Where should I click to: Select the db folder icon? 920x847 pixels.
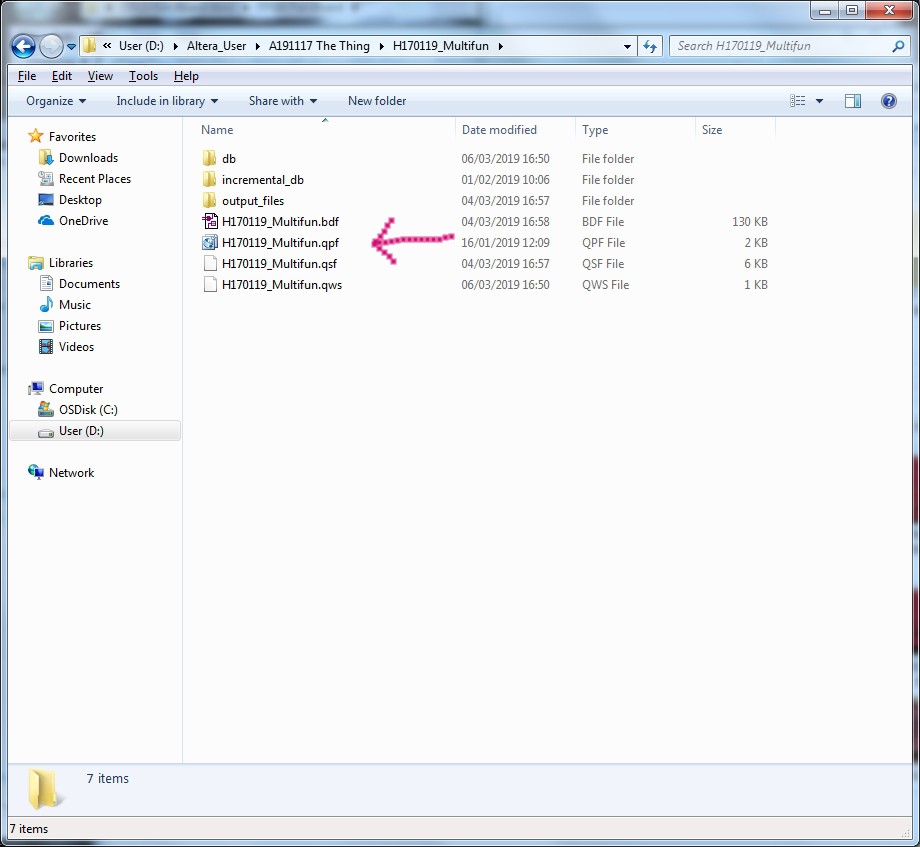(x=209, y=158)
